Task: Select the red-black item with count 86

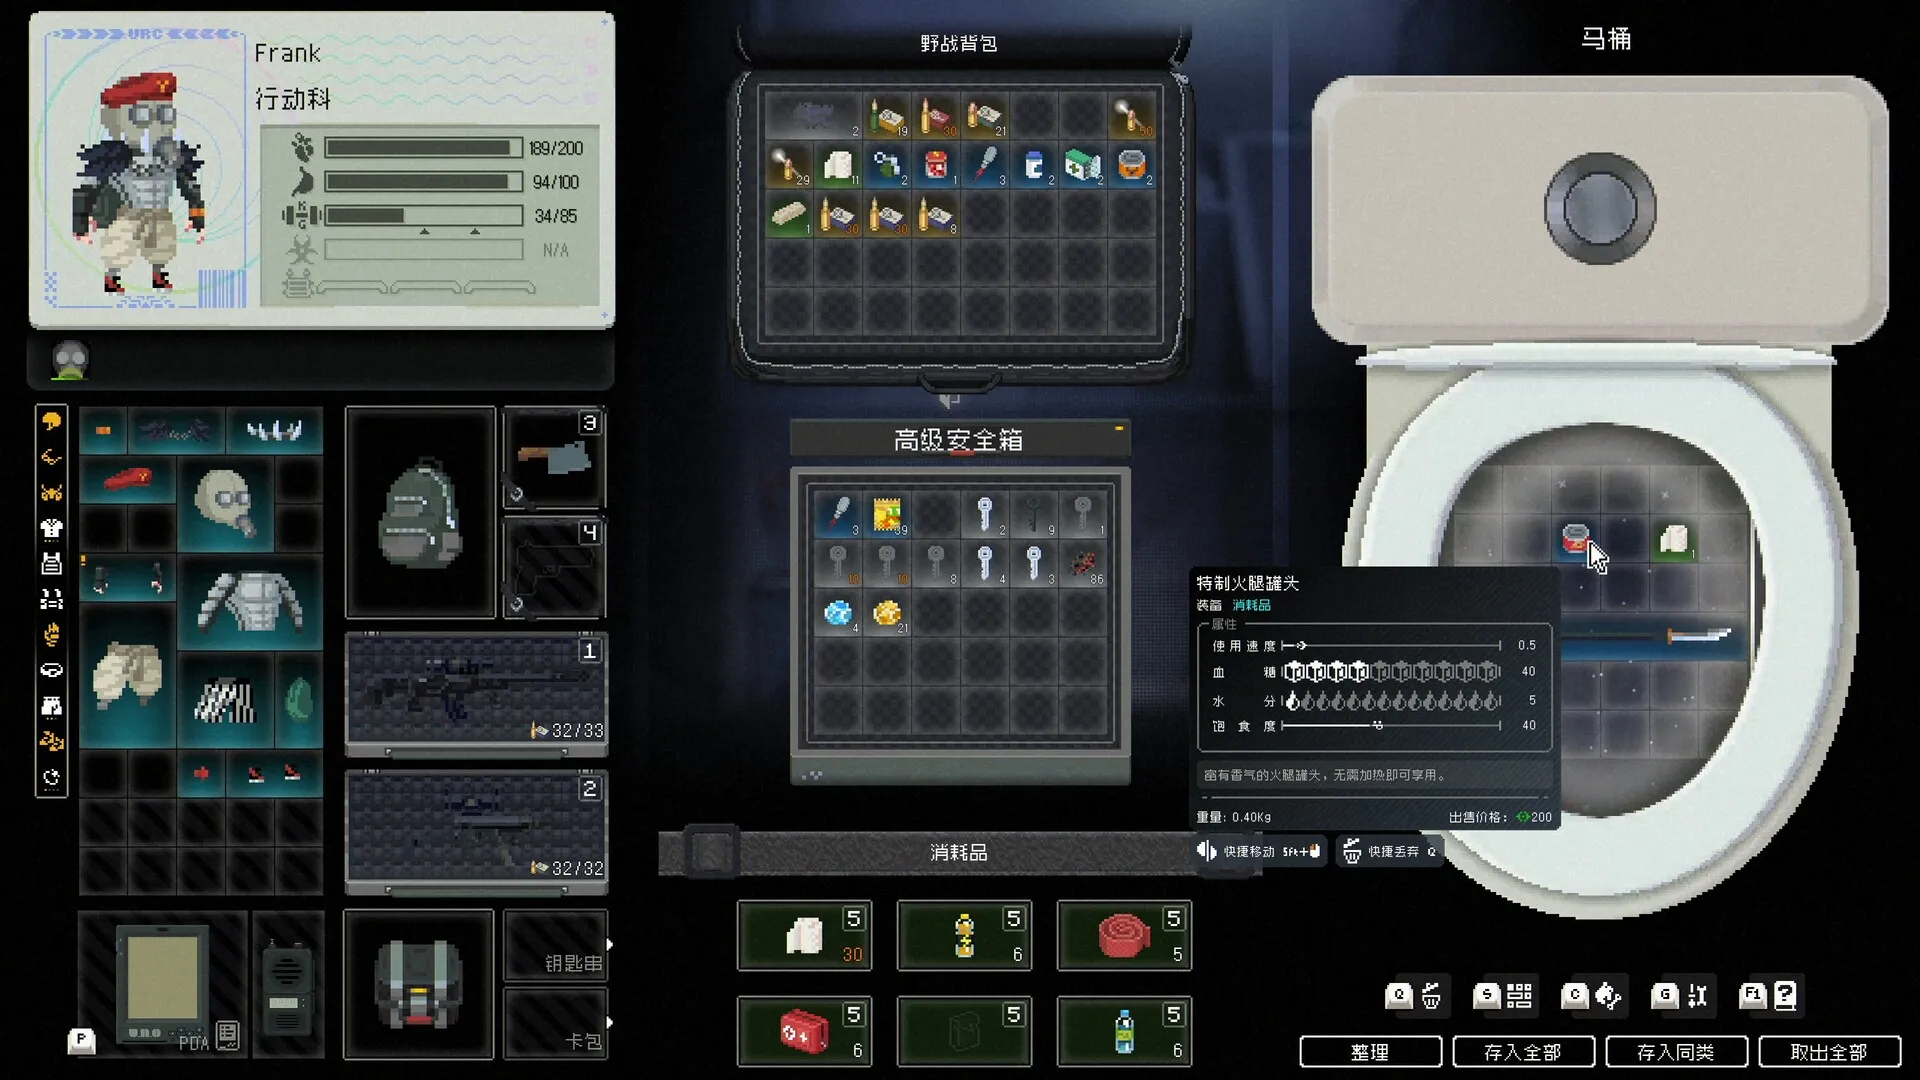Action: pyautogui.click(x=1083, y=563)
